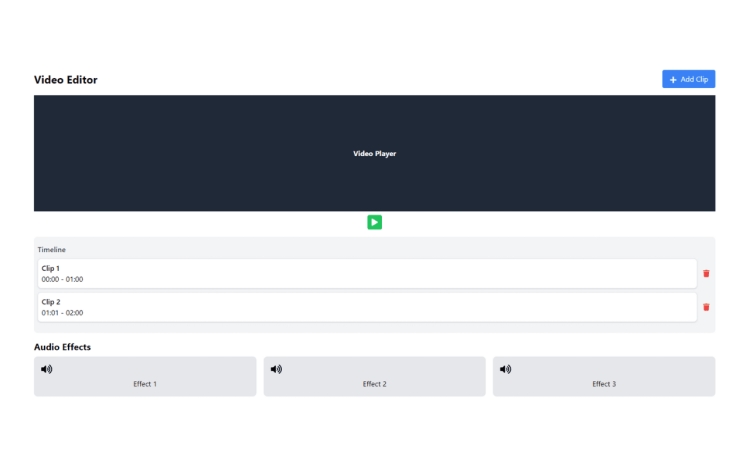
Task: Click the green play button
Action: click(x=375, y=222)
